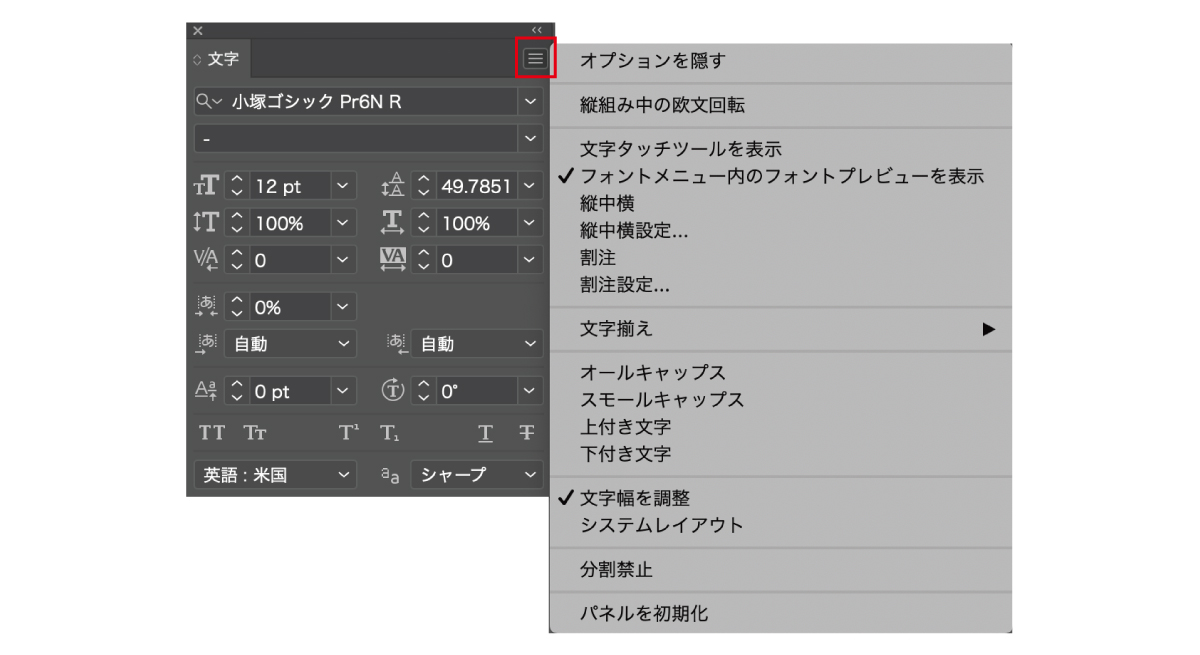This screenshot has height=655, width=1200.
Task: Uncheck フォントメニュー内のフォントプレビューを表示 option
Action: coord(781,176)
